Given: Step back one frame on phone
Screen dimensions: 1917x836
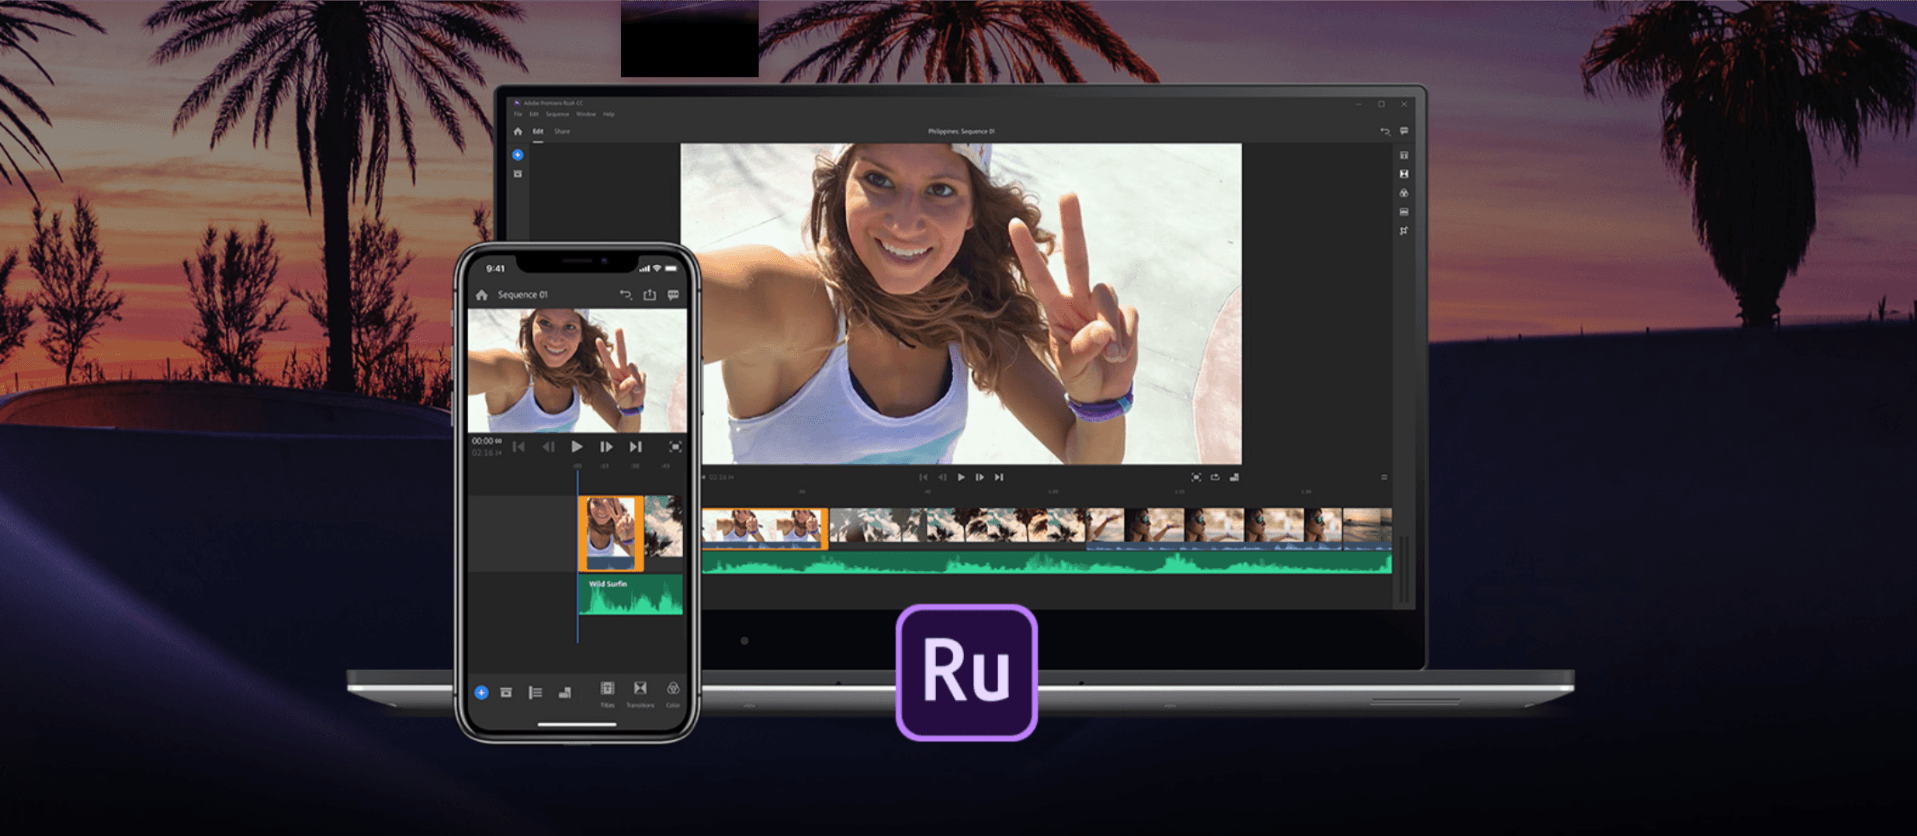Looking at the screenshot, I should (548, 447).
